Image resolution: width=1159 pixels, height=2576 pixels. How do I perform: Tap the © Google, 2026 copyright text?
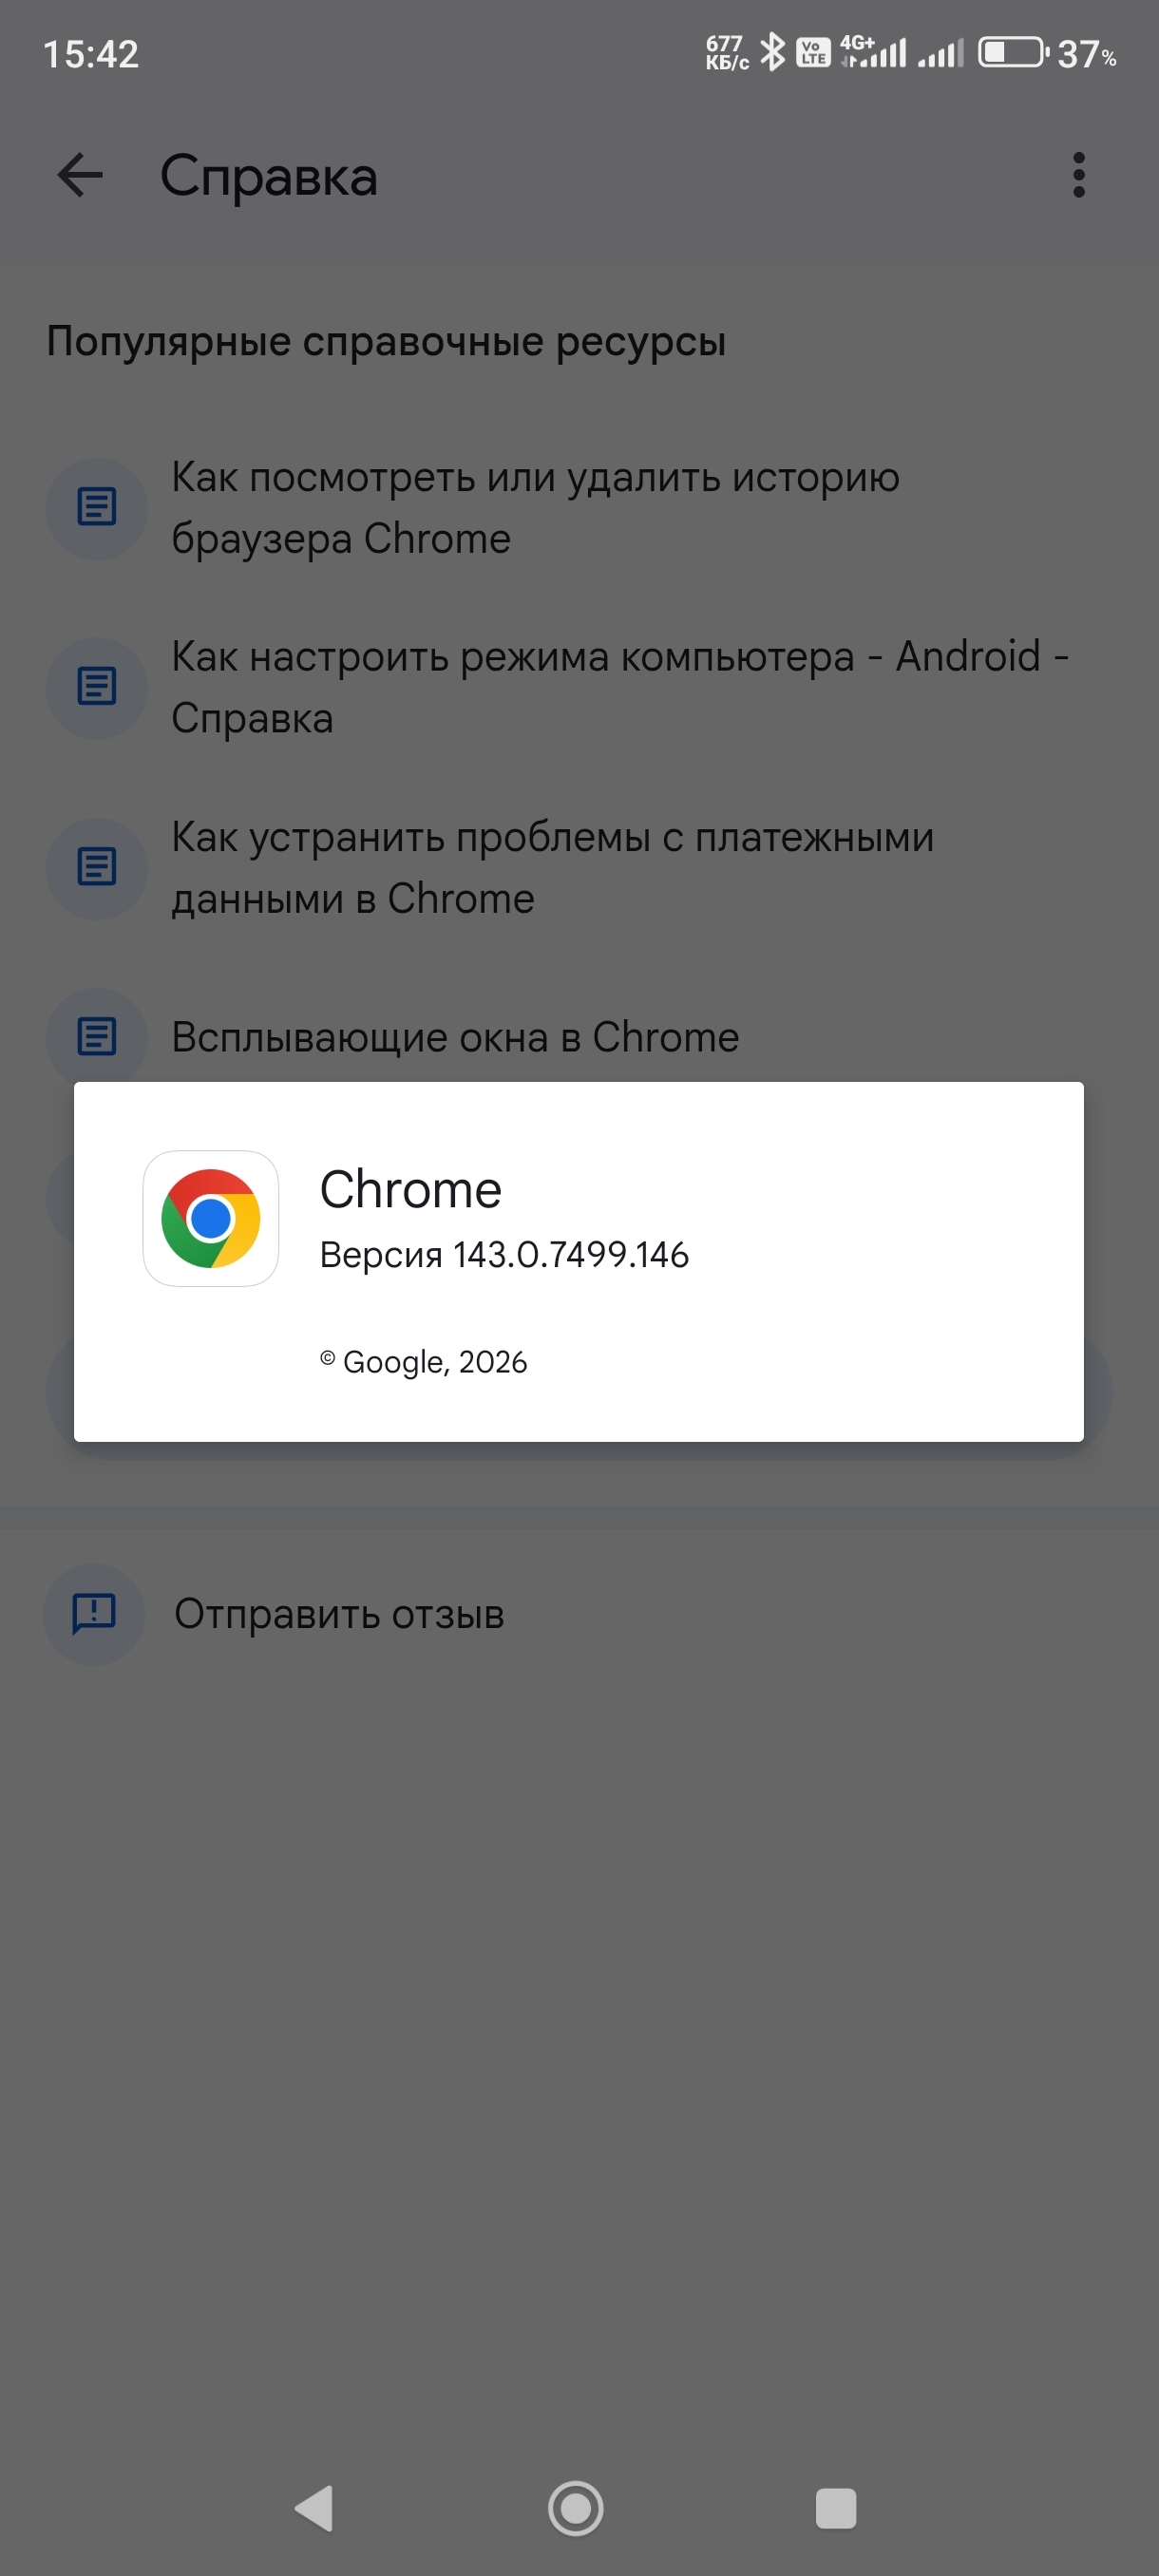423,1362
